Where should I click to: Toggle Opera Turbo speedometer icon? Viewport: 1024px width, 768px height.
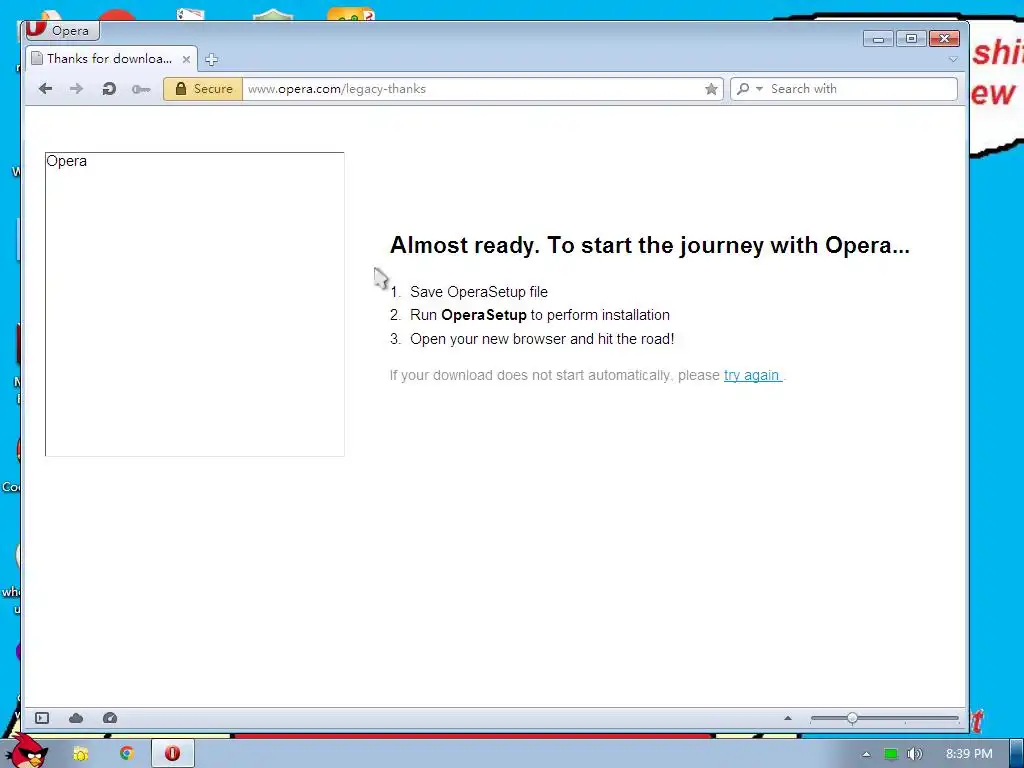[110, 718]
